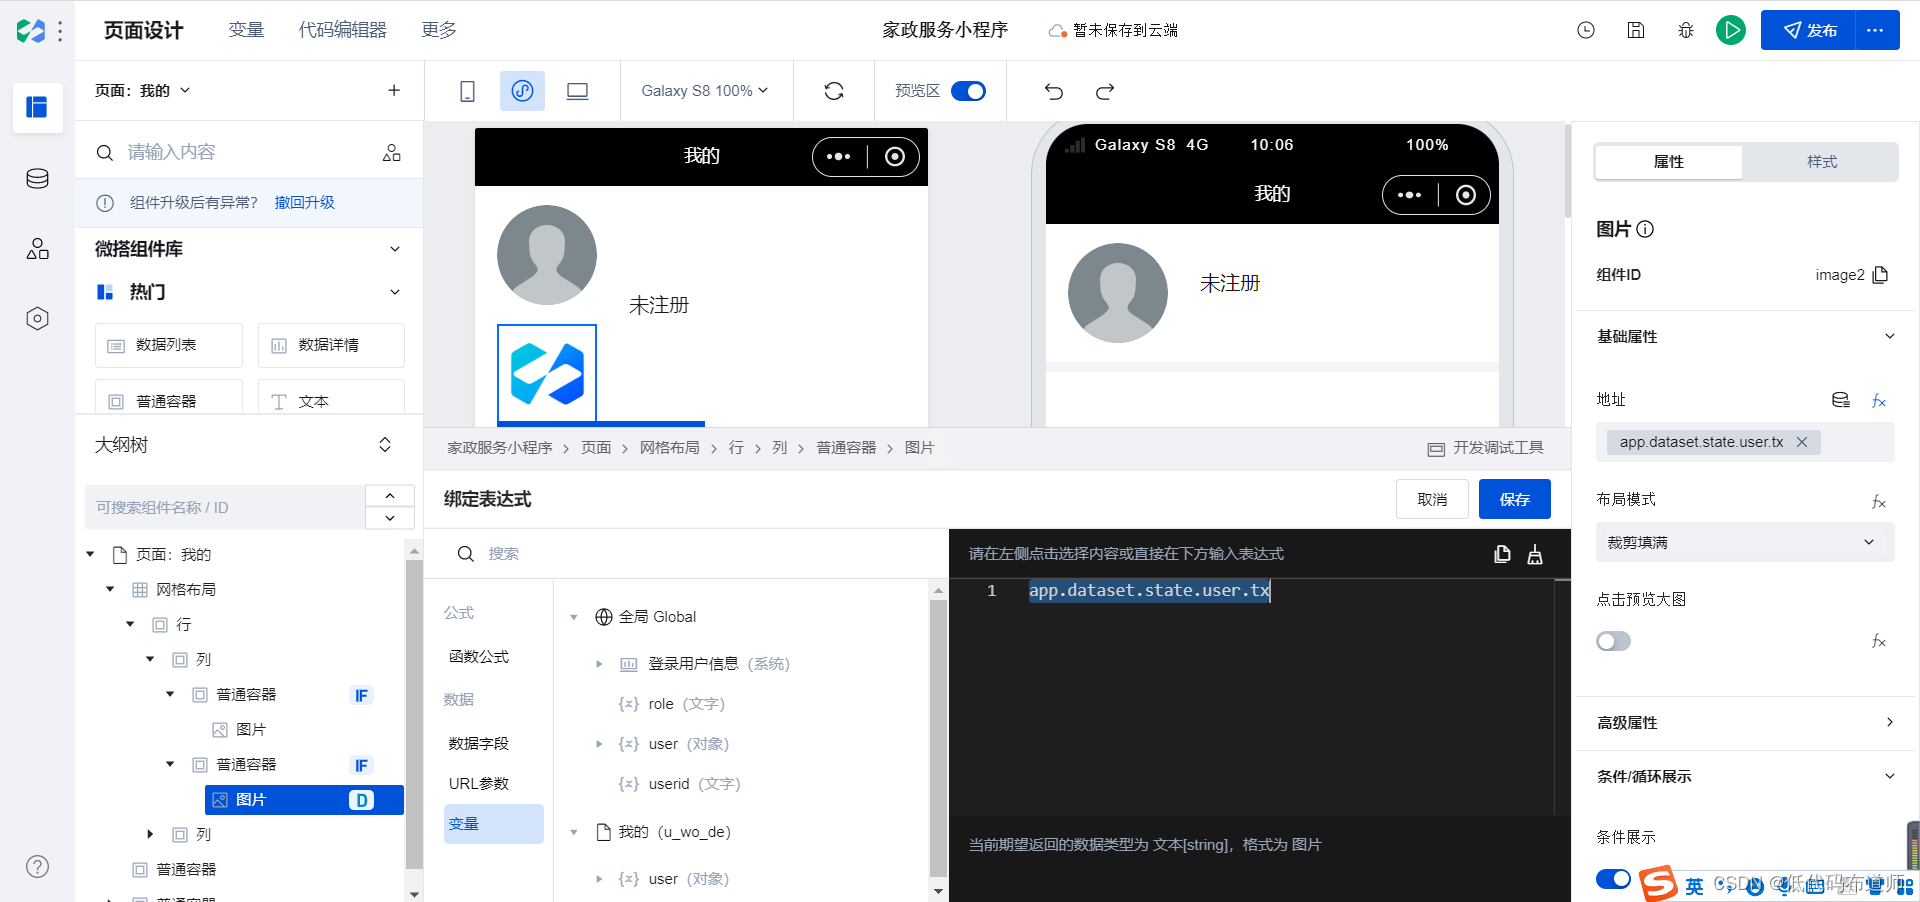This screenshot has width=1920, height=902.
Task: Remove the app.dataset.state.user.tx binding tag
Action: coord(1802,442)
